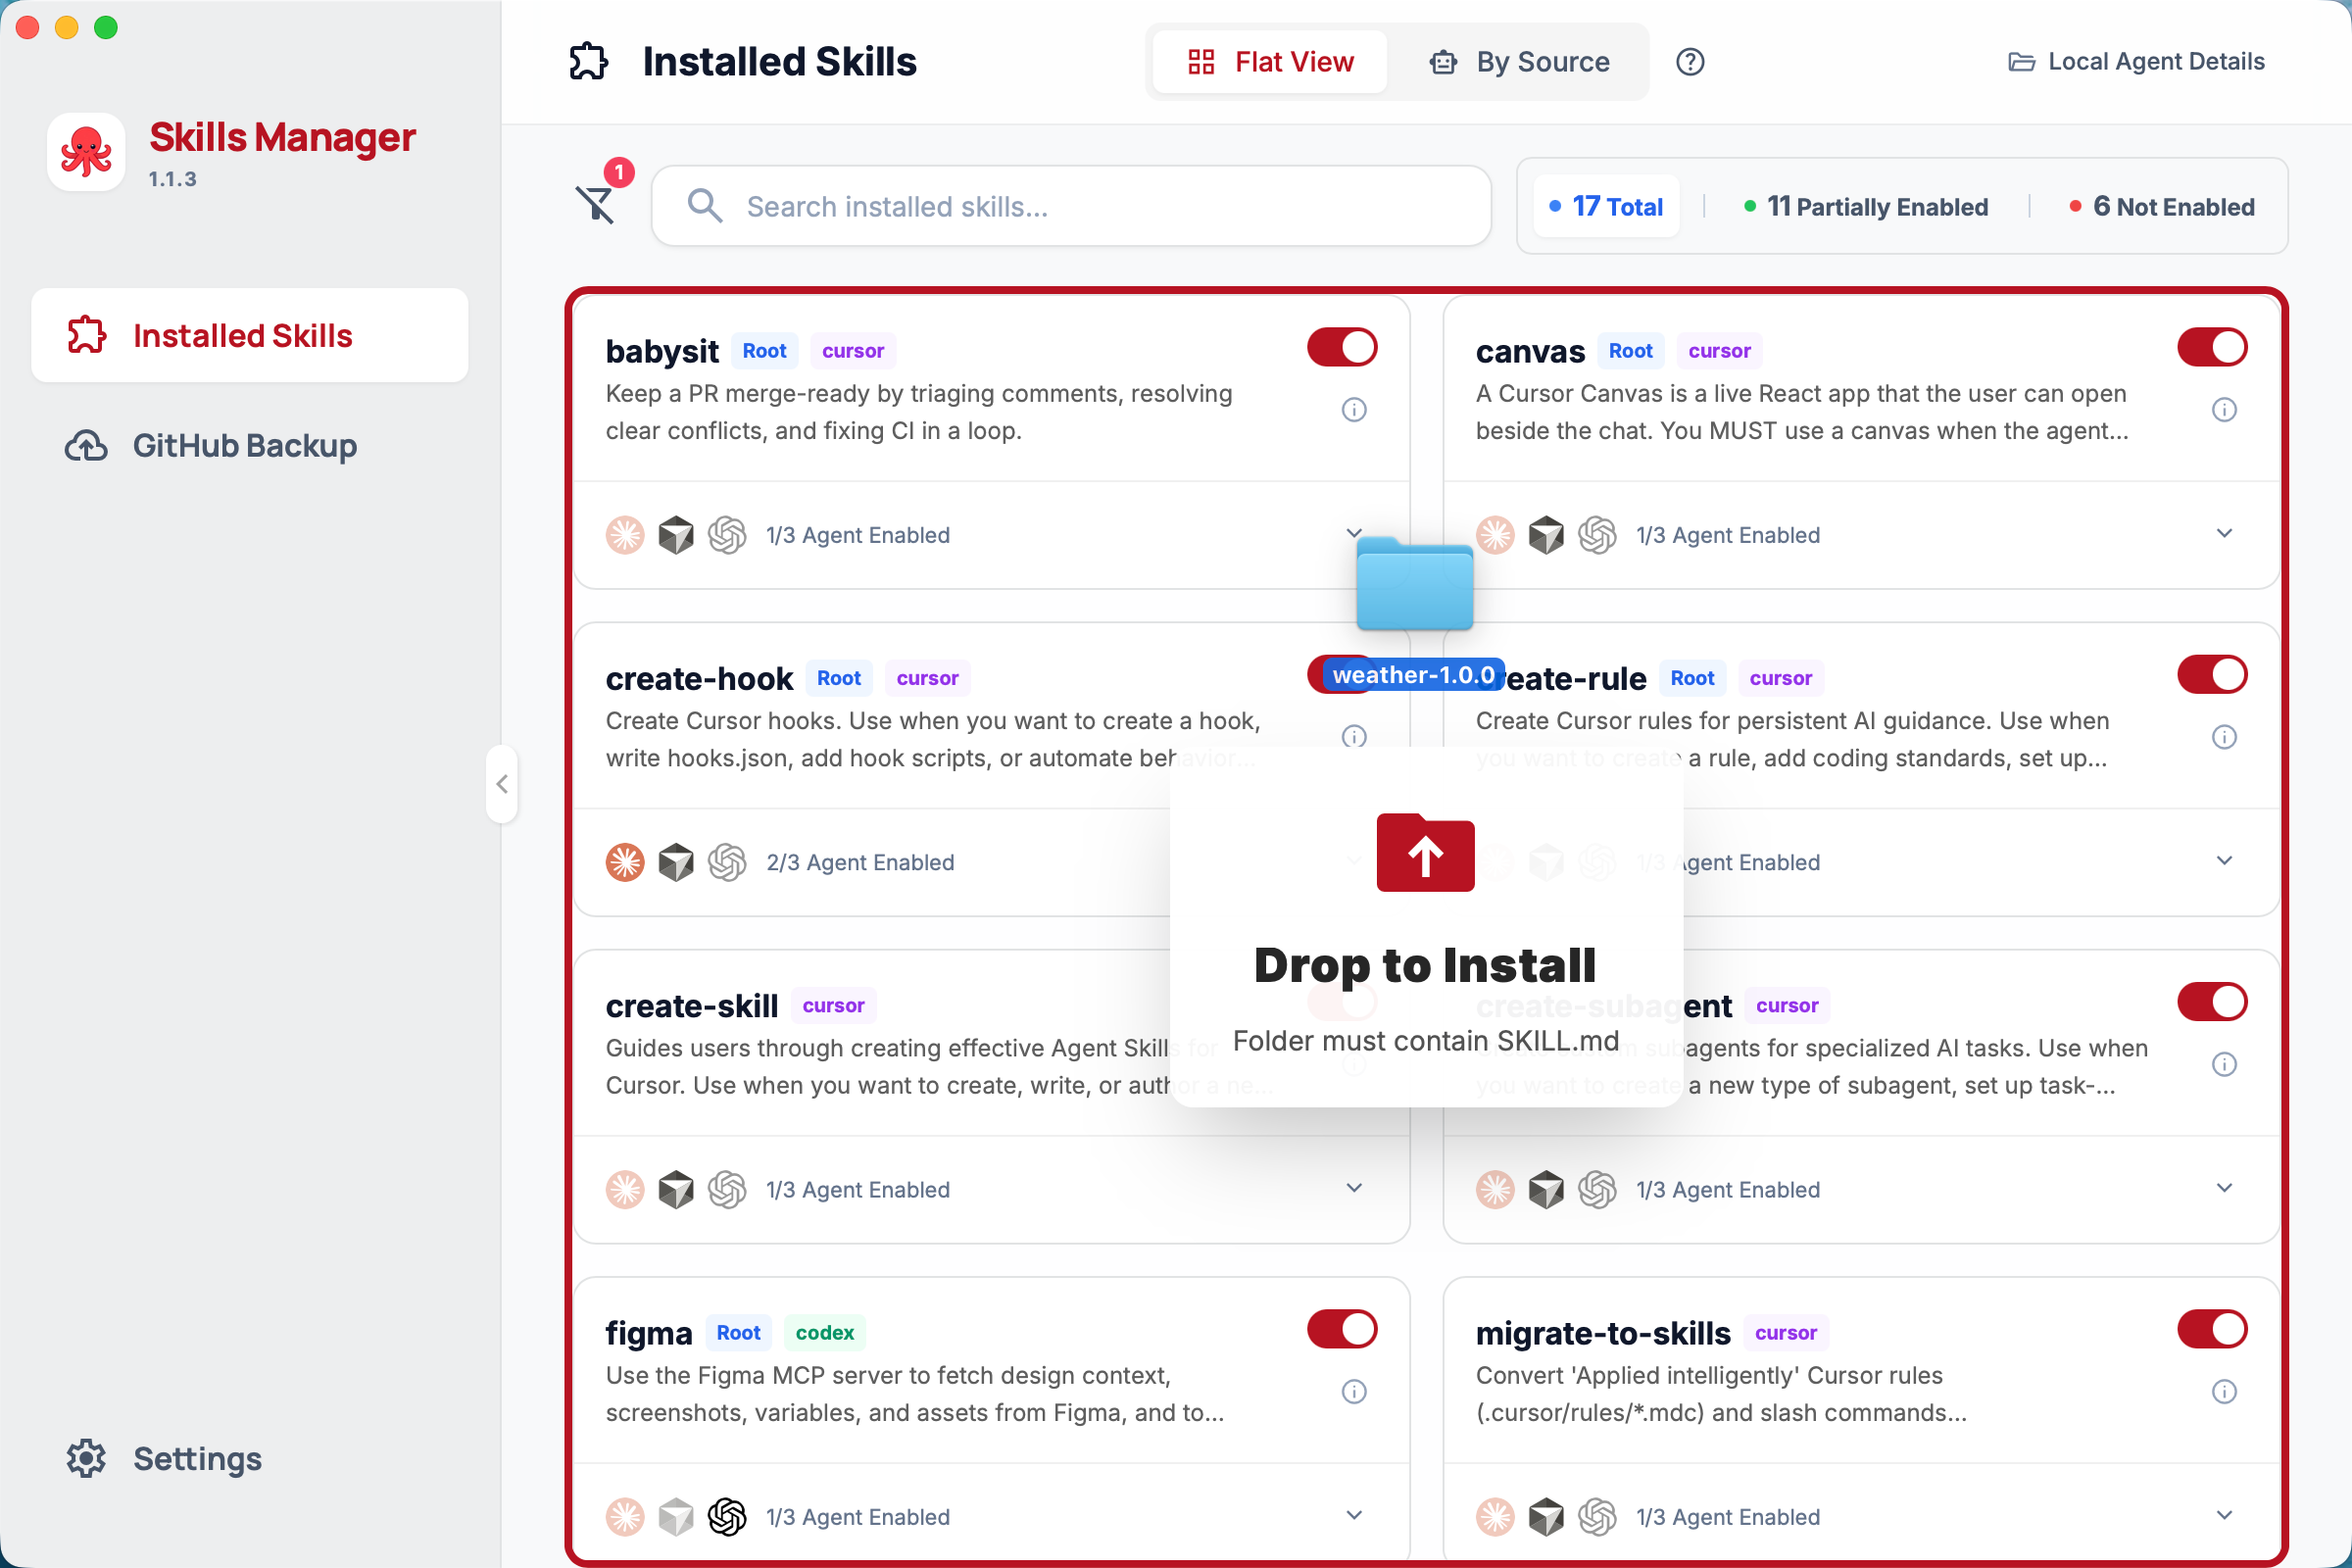Click the Claude agent icon on create-hook card
Screen dimensions: 2352x1568
625,862
